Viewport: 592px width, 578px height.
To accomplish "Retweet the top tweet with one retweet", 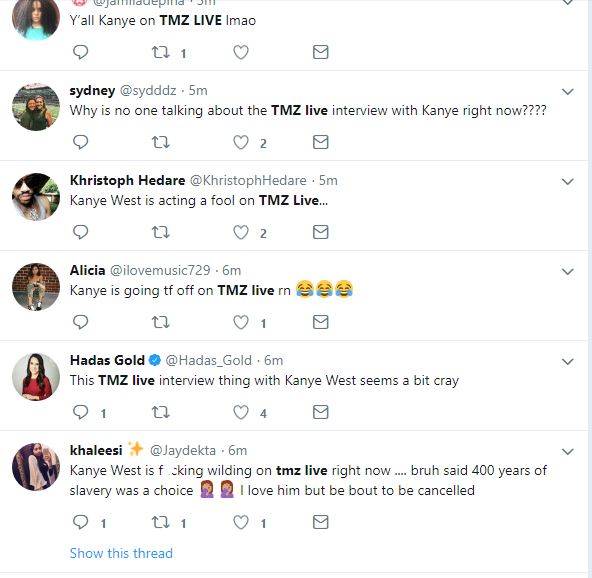I will [x=160, y=52].
